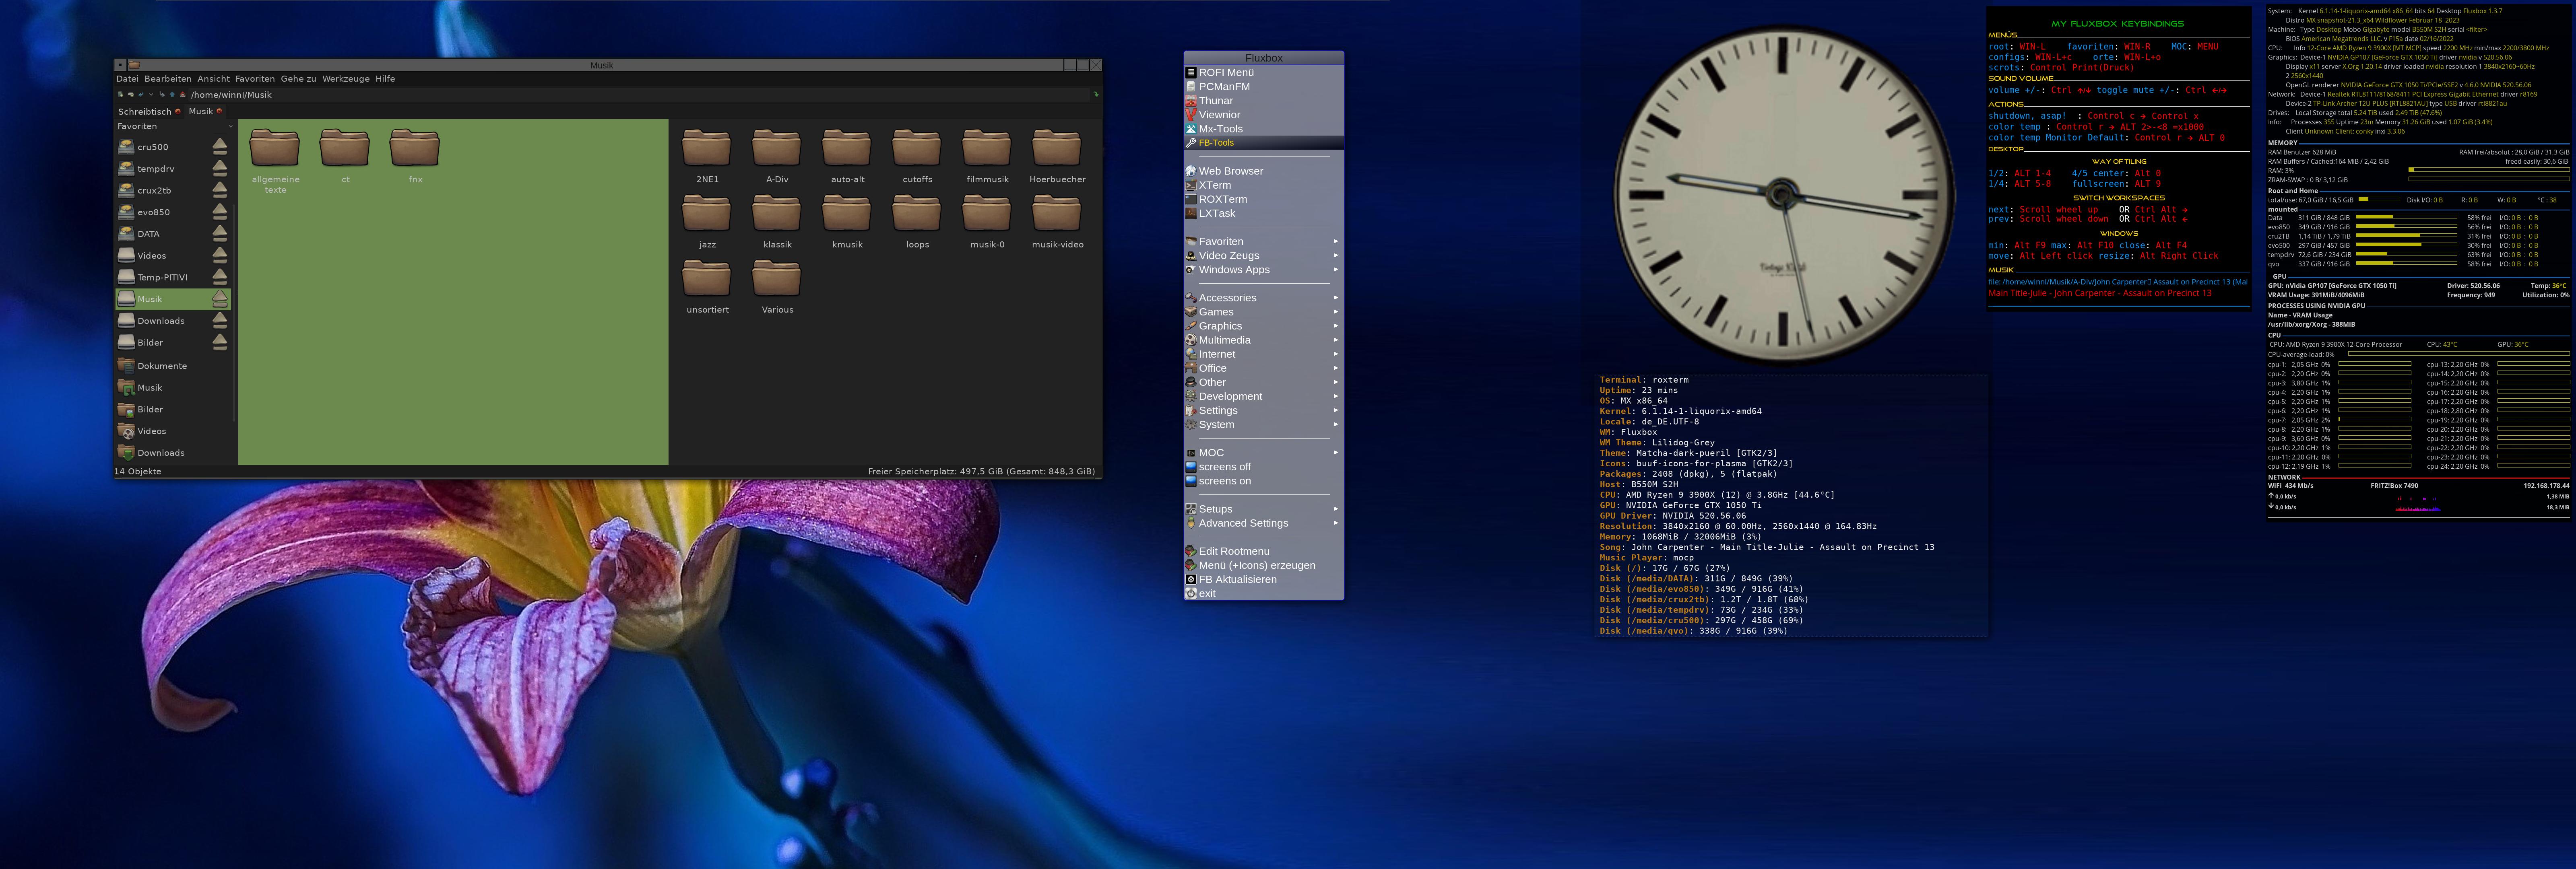Image resolution: width=2576 pixels, height=869 pixels.
Task: Expand Internet submenu
Action: (x=1263, y=354)
